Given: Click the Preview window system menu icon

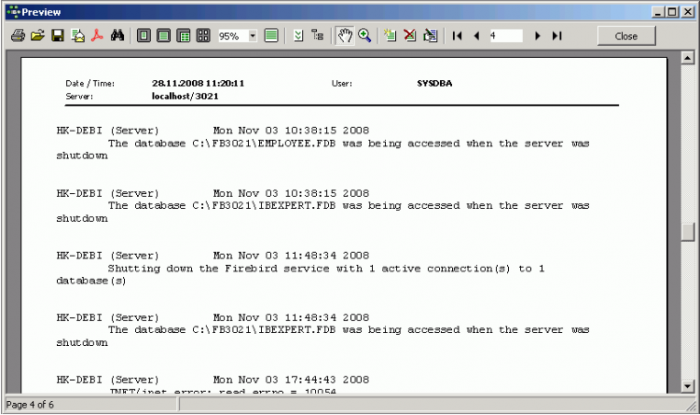Looking at the screenshot, I should [13, 12].
